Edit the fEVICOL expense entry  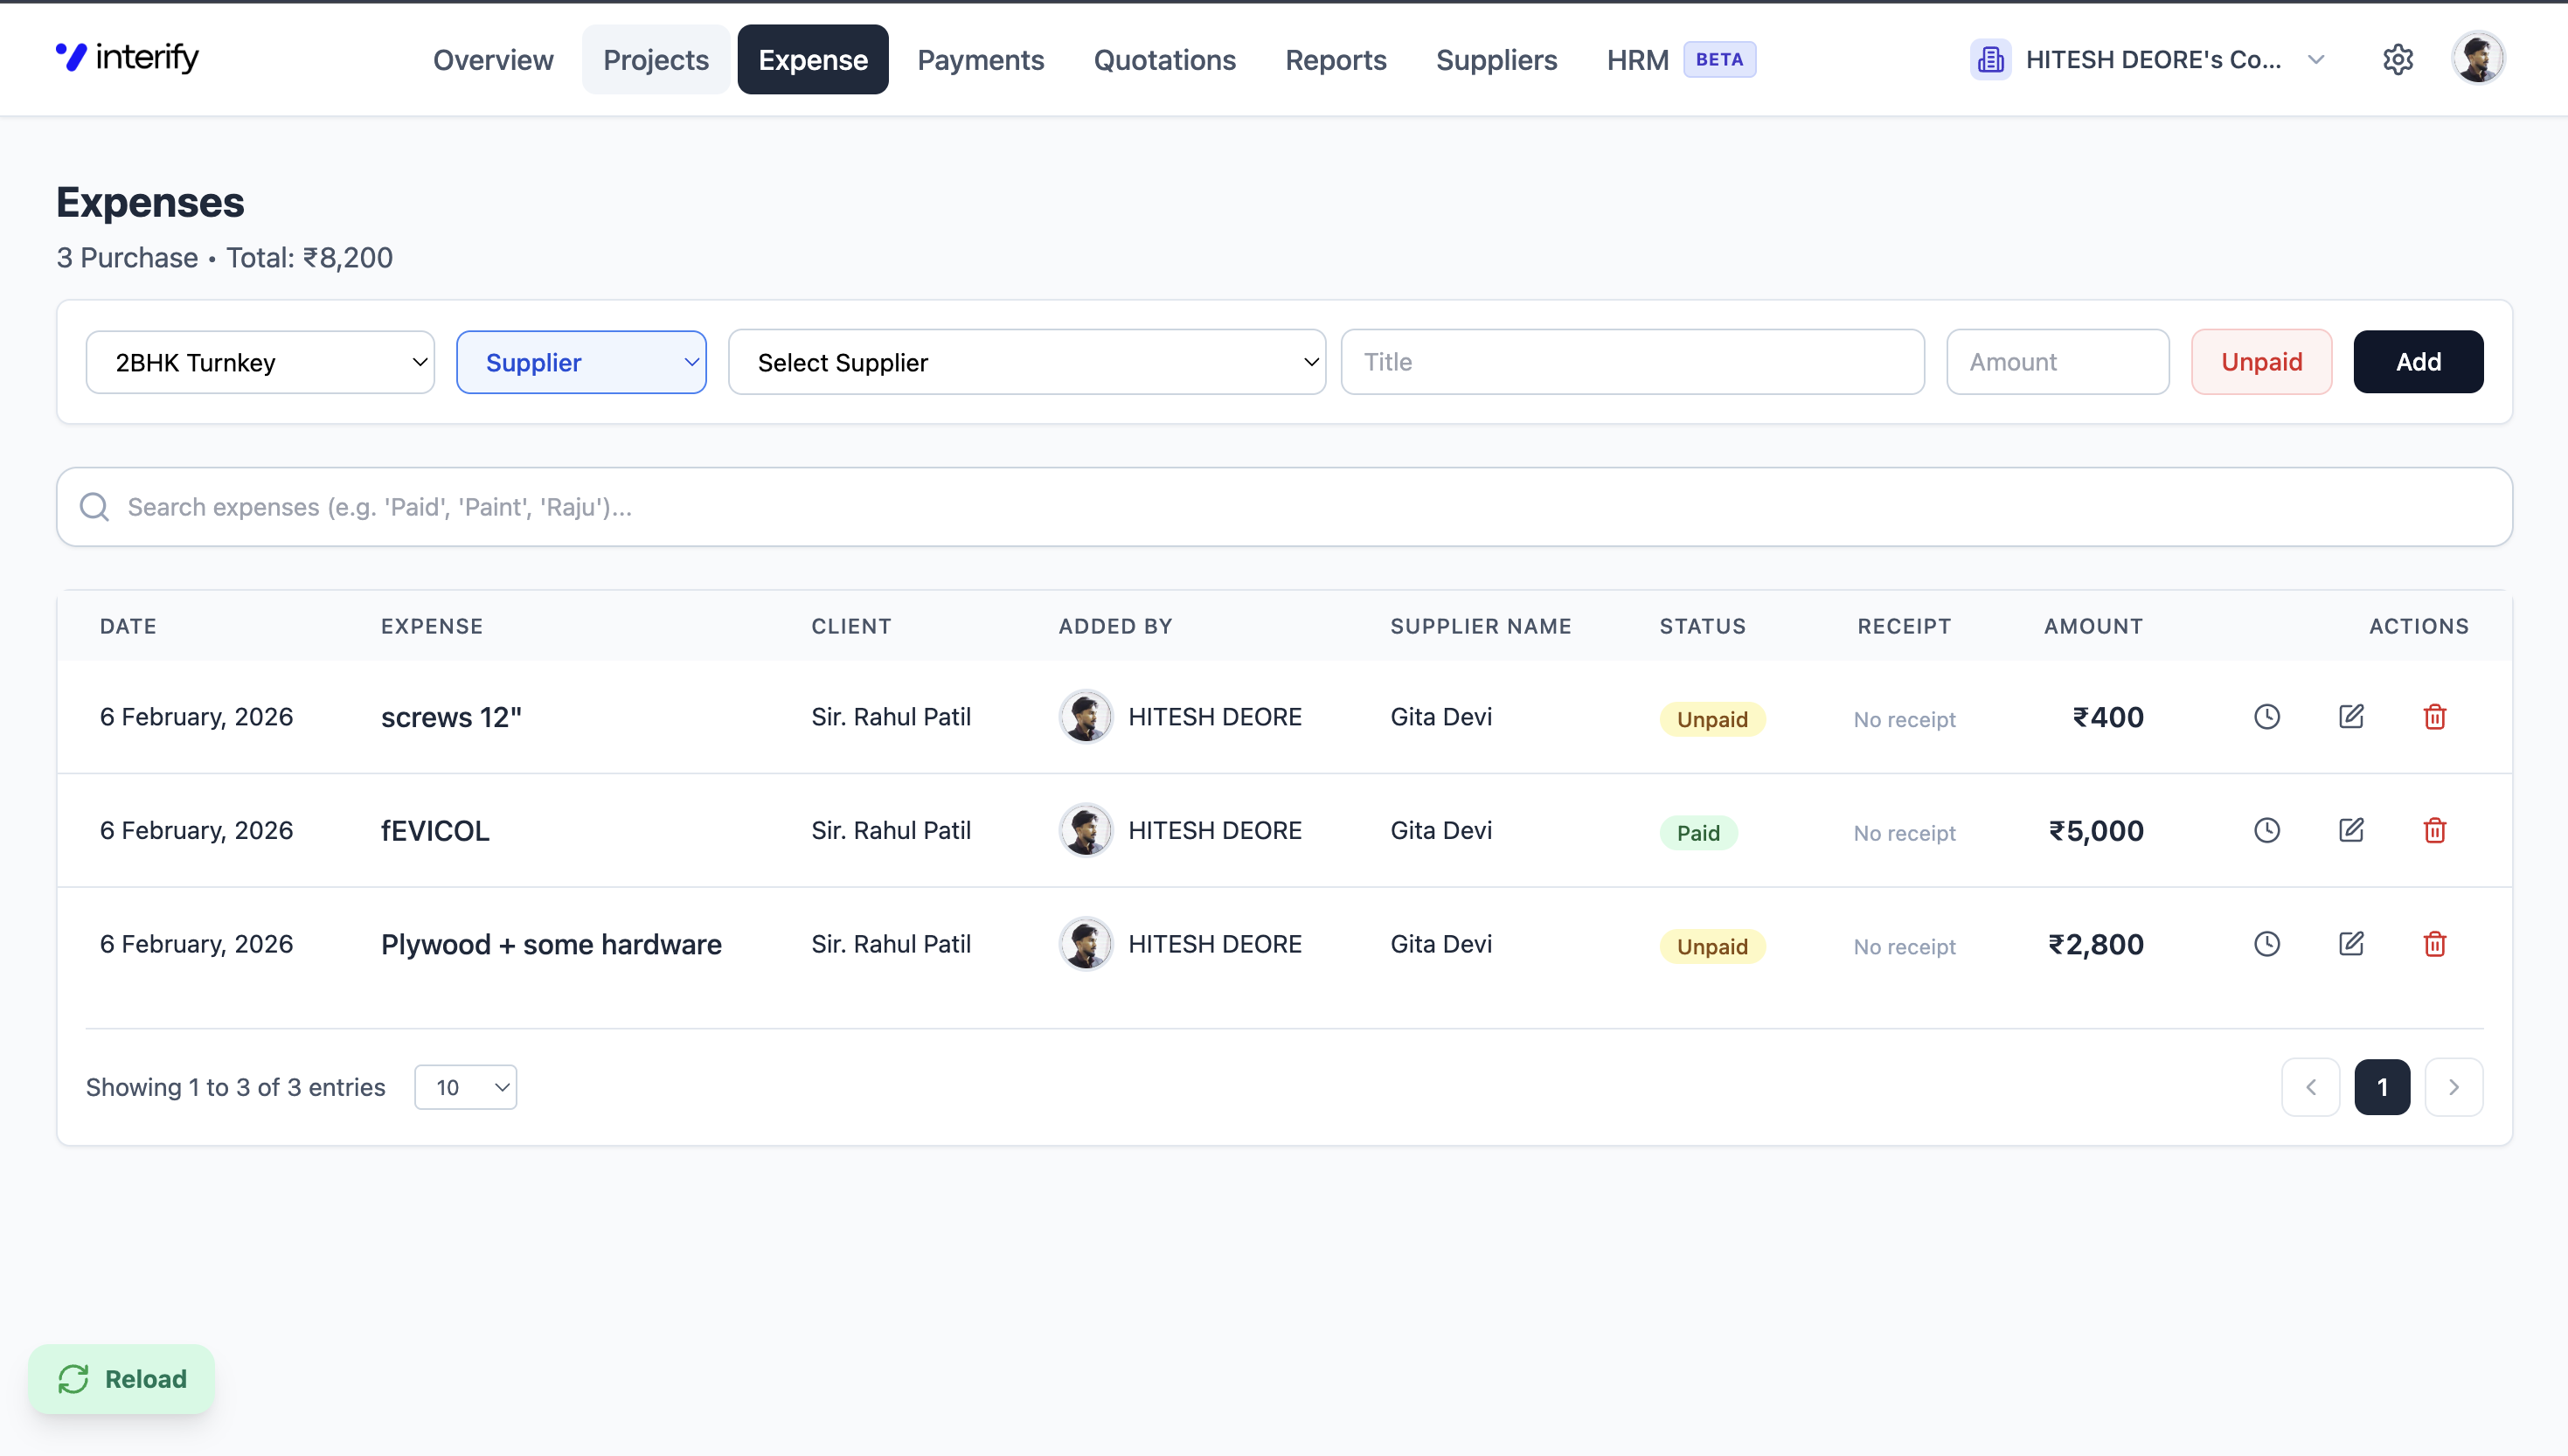2350,830
